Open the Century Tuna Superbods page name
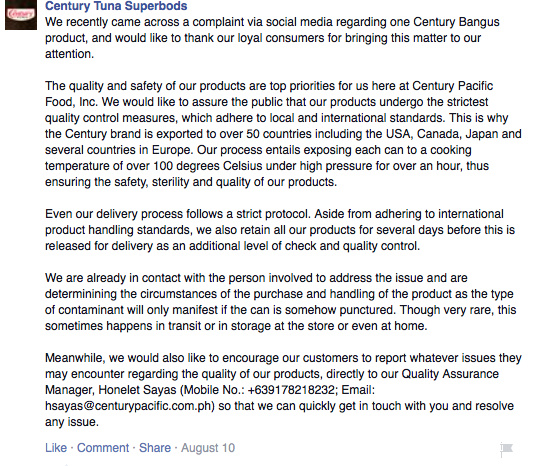The image size is (540, 466). click(116, 6)
